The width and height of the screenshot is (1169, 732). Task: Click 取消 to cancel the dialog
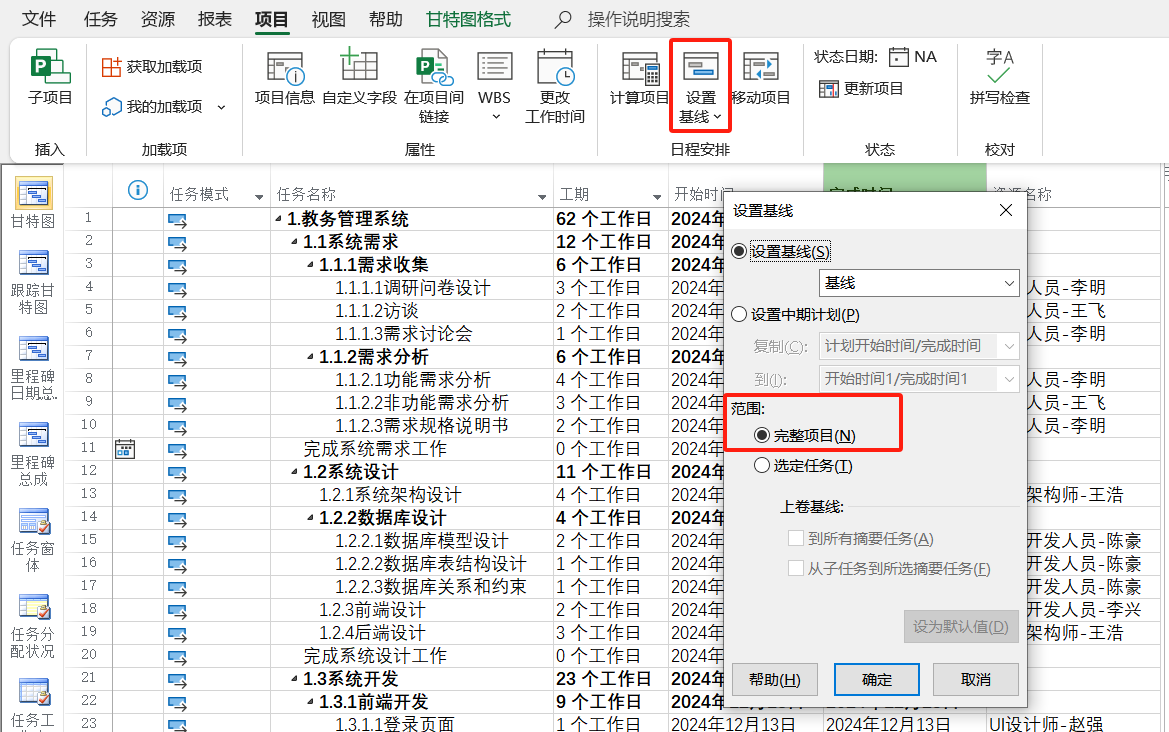[975, 679]
